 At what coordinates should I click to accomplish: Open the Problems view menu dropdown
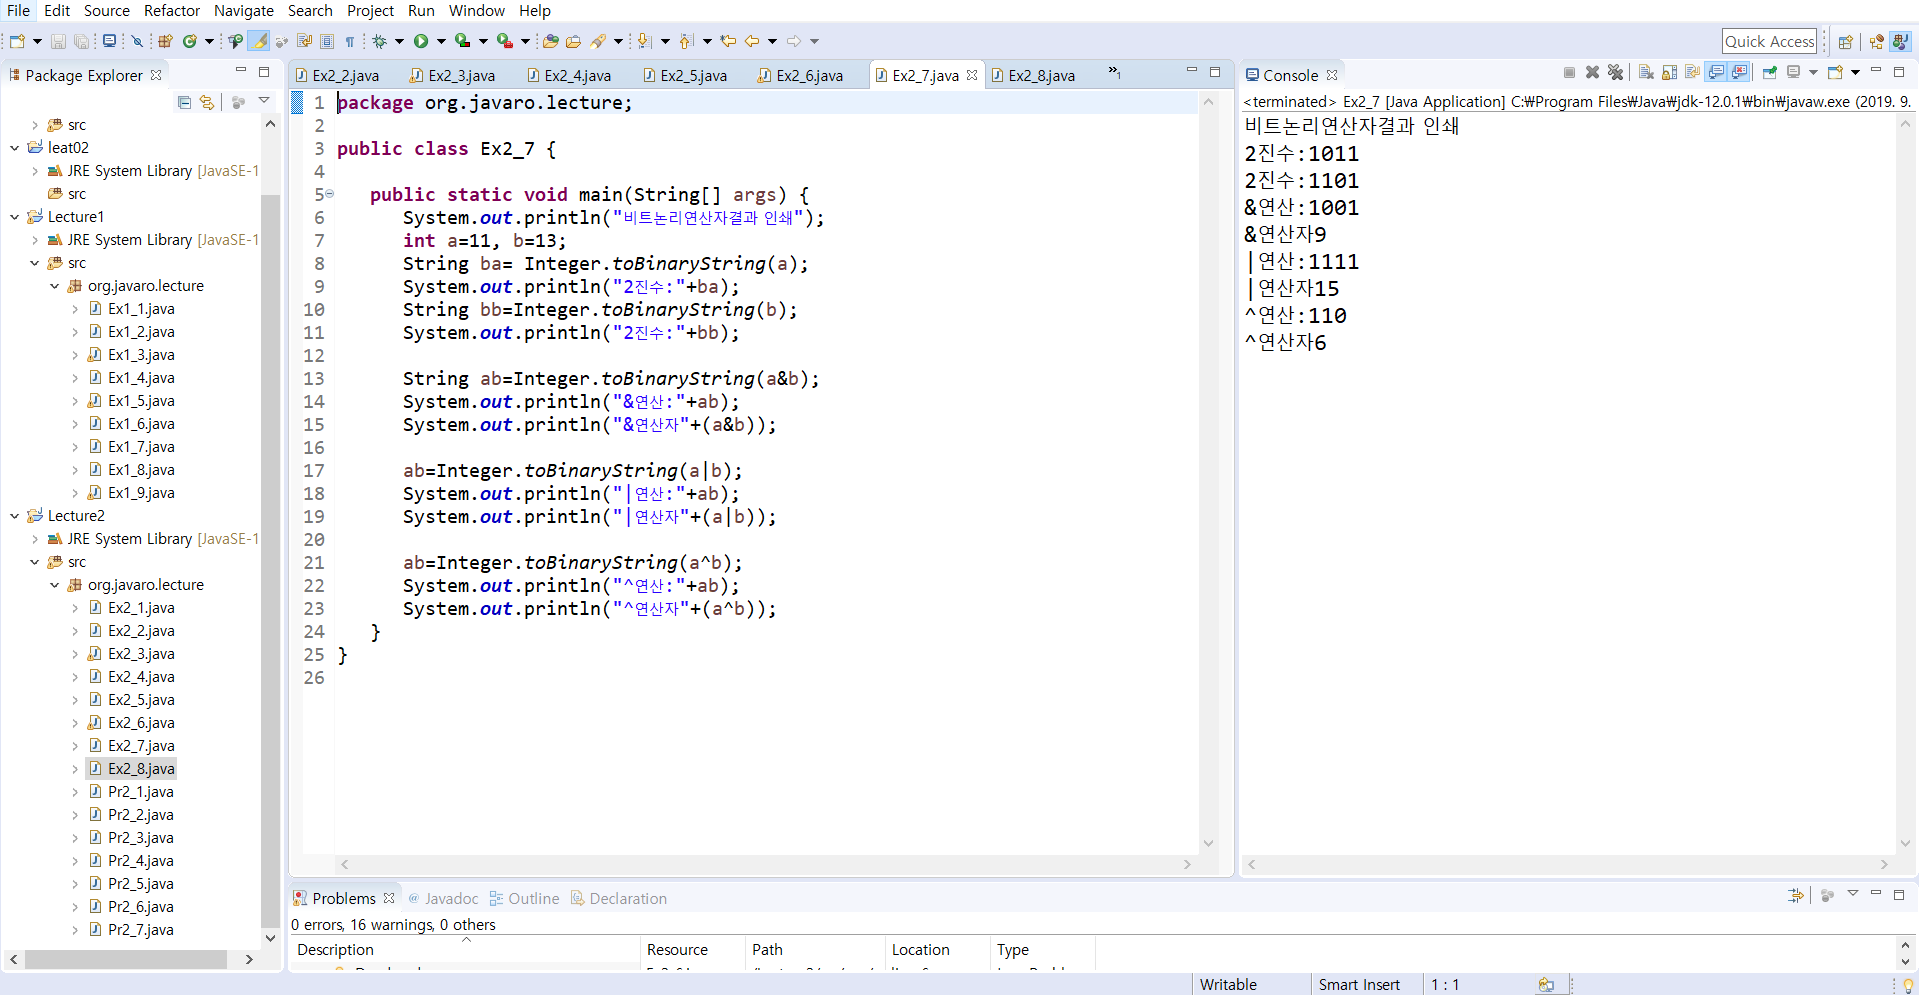1852,894
